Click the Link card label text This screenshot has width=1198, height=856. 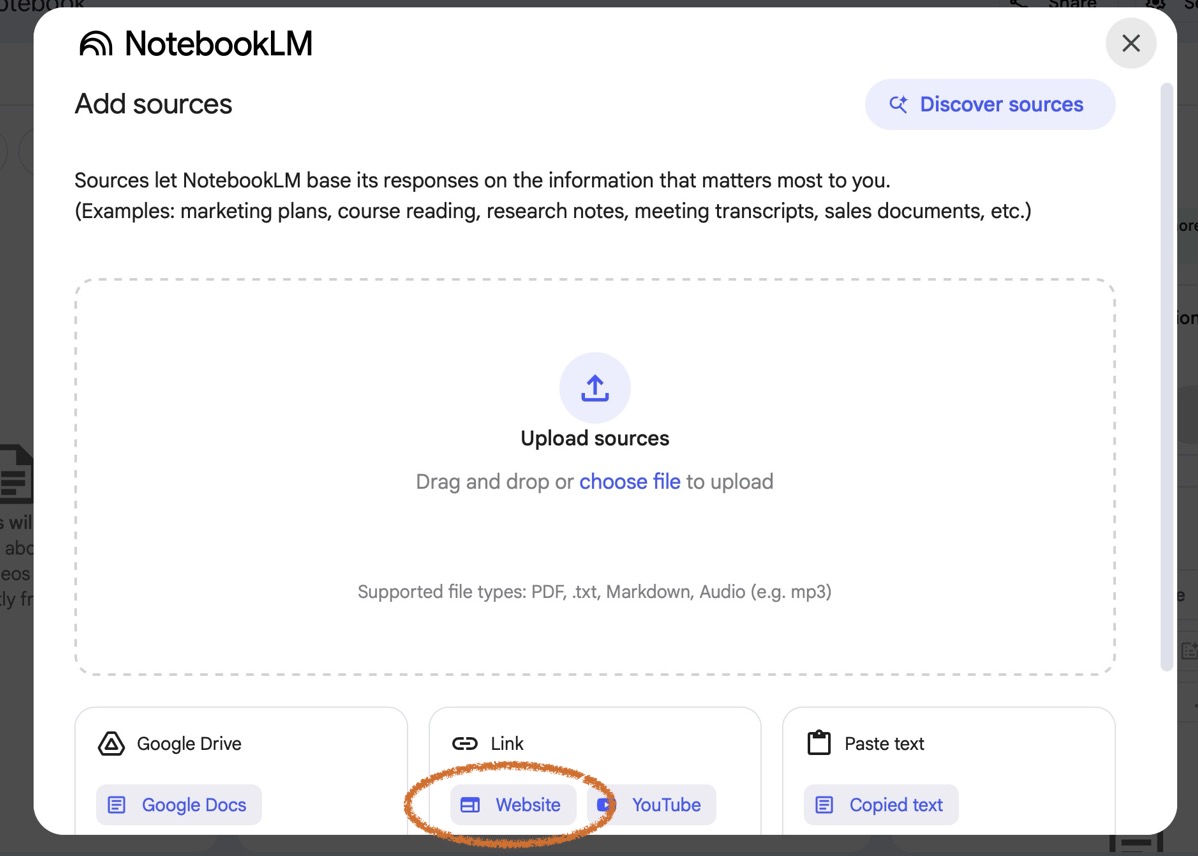507,744
